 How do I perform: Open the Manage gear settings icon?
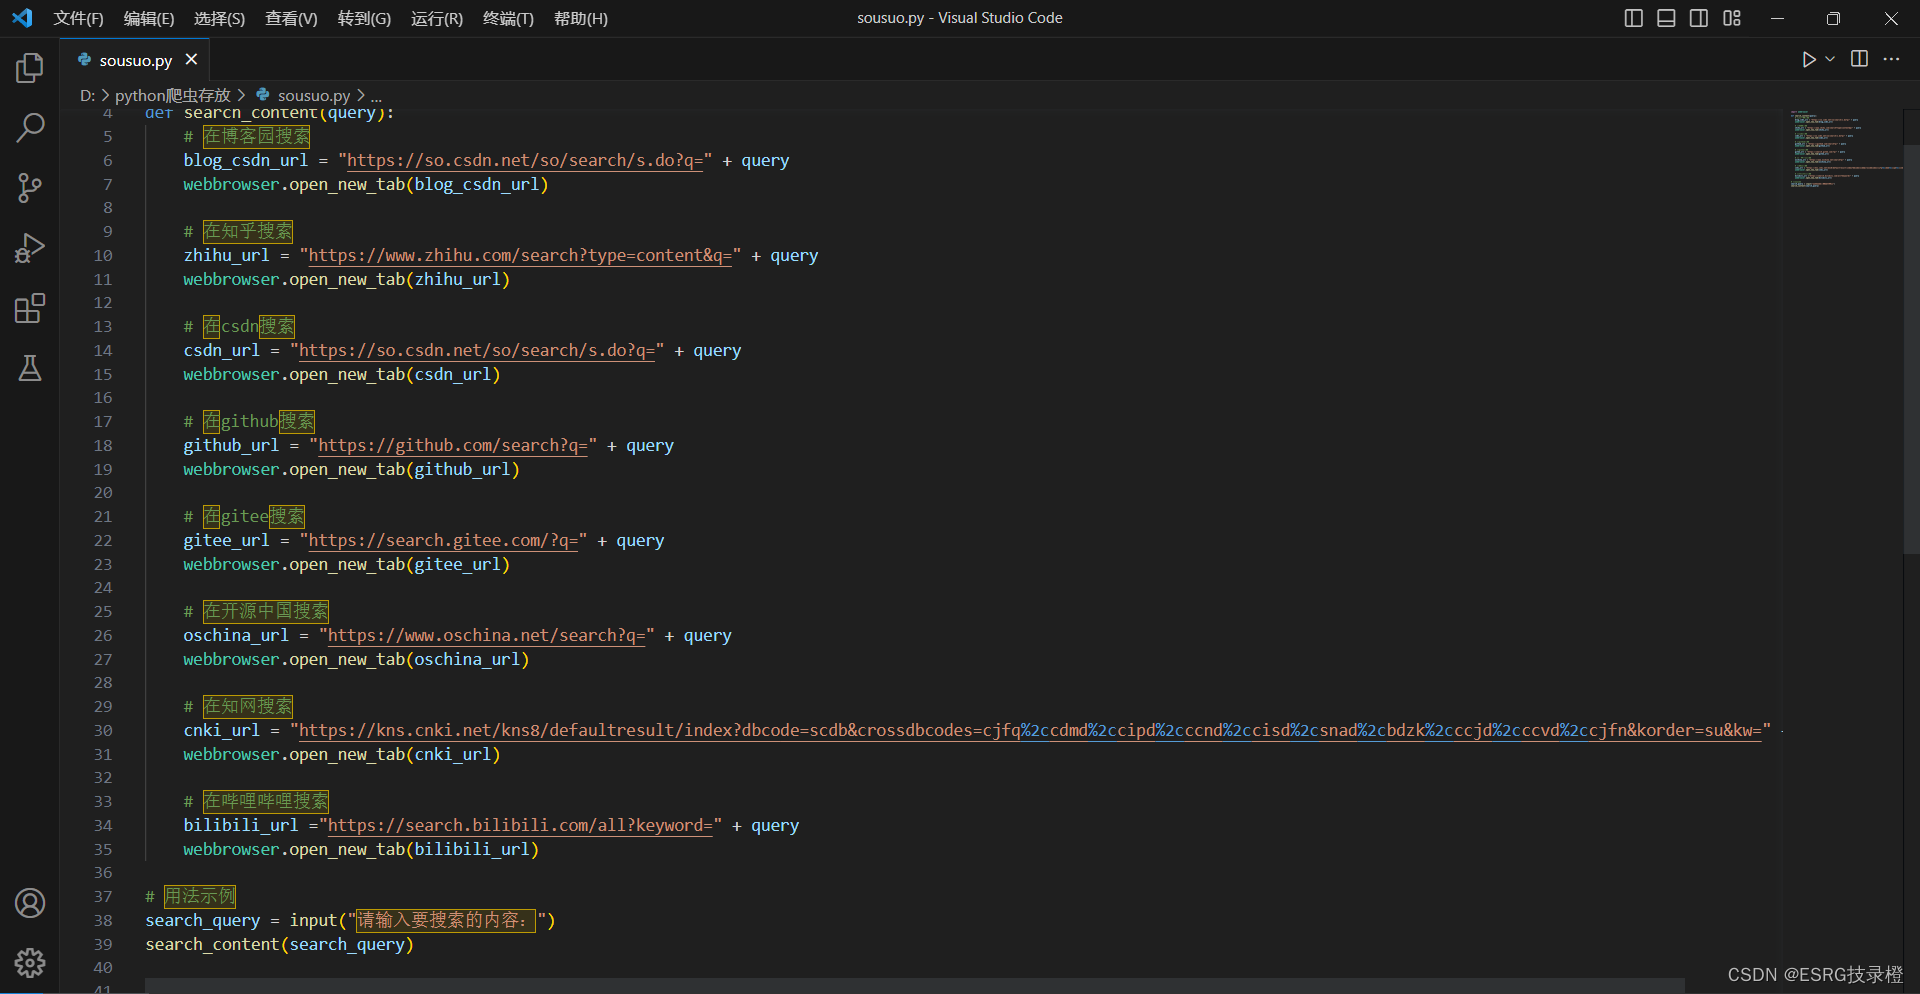tap(30, 963)
